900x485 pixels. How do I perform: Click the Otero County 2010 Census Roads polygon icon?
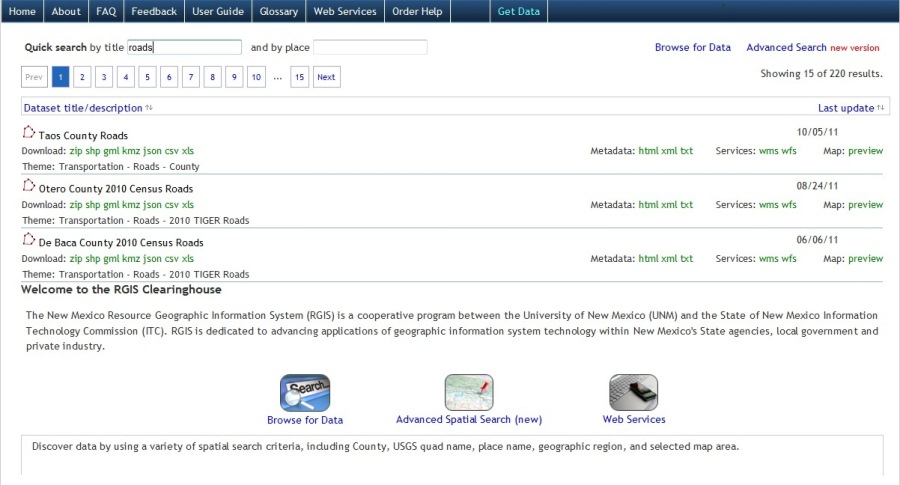click(x=28, y=185)
